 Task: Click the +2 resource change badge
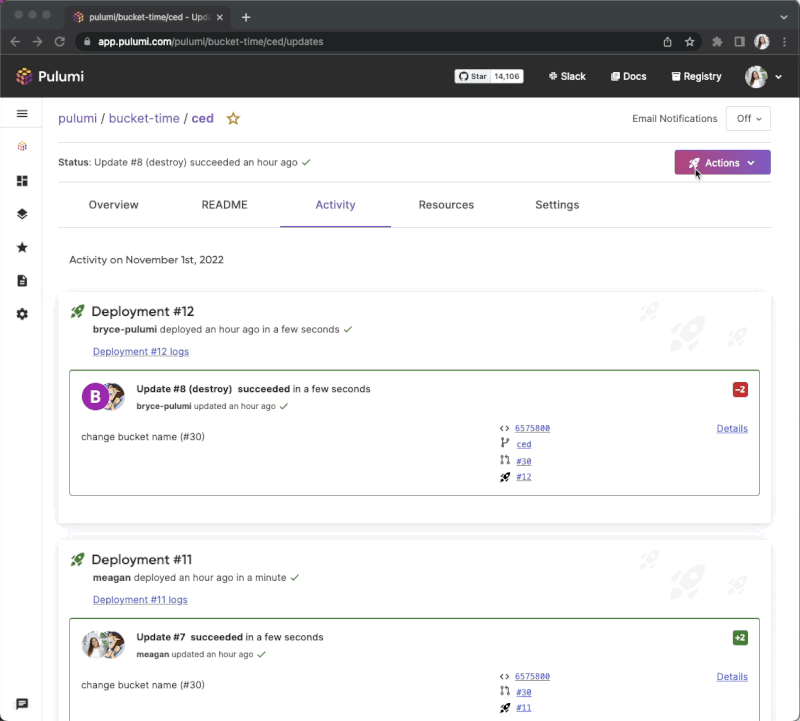[x=740, y=638]
